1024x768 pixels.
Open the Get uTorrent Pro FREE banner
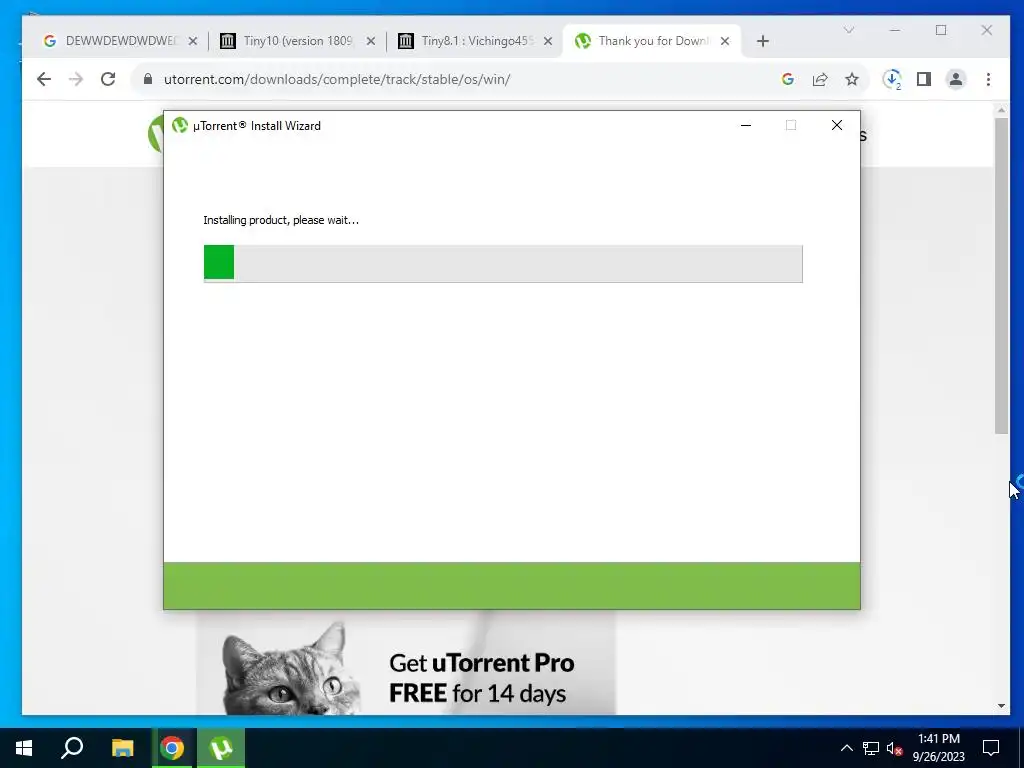click(x=406, y=662)
